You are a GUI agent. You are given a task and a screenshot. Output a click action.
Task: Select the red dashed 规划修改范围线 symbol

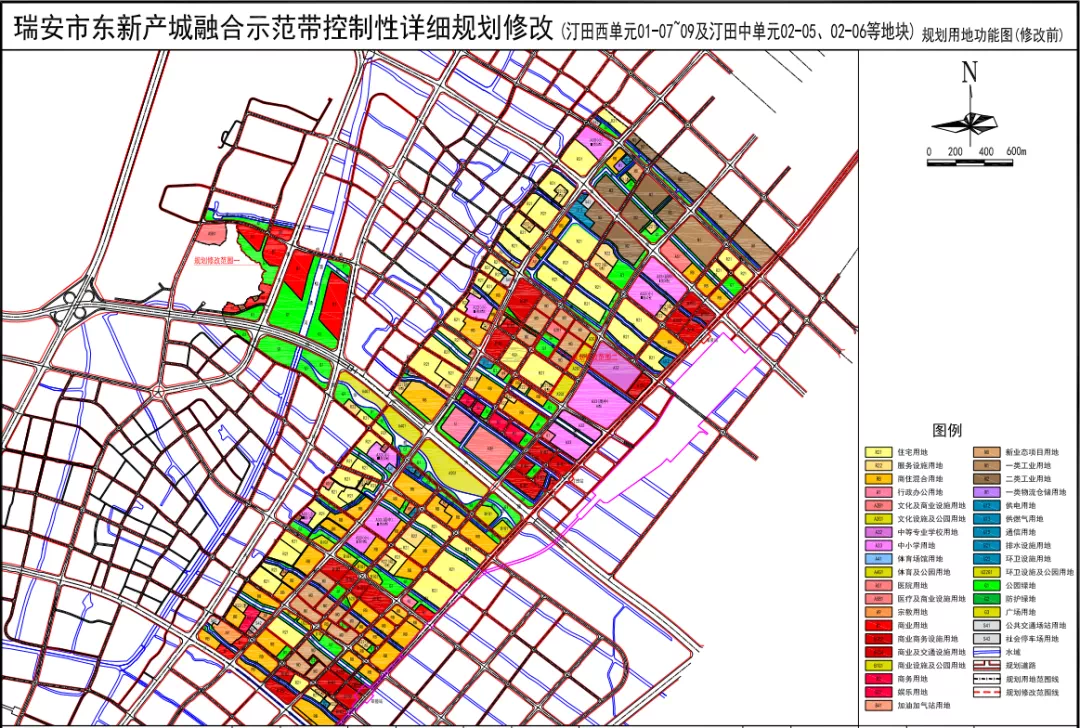(x=986, y=690)
